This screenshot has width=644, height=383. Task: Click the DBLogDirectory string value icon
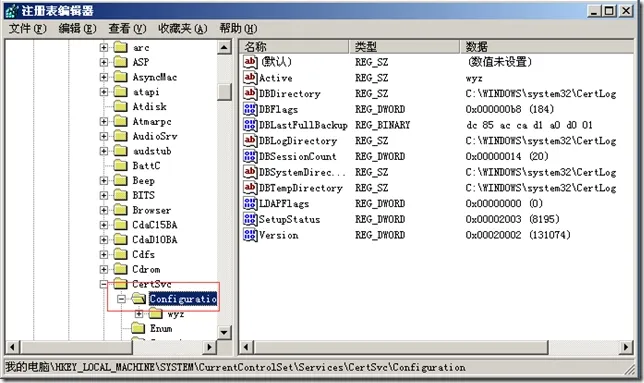pos(250,140)
